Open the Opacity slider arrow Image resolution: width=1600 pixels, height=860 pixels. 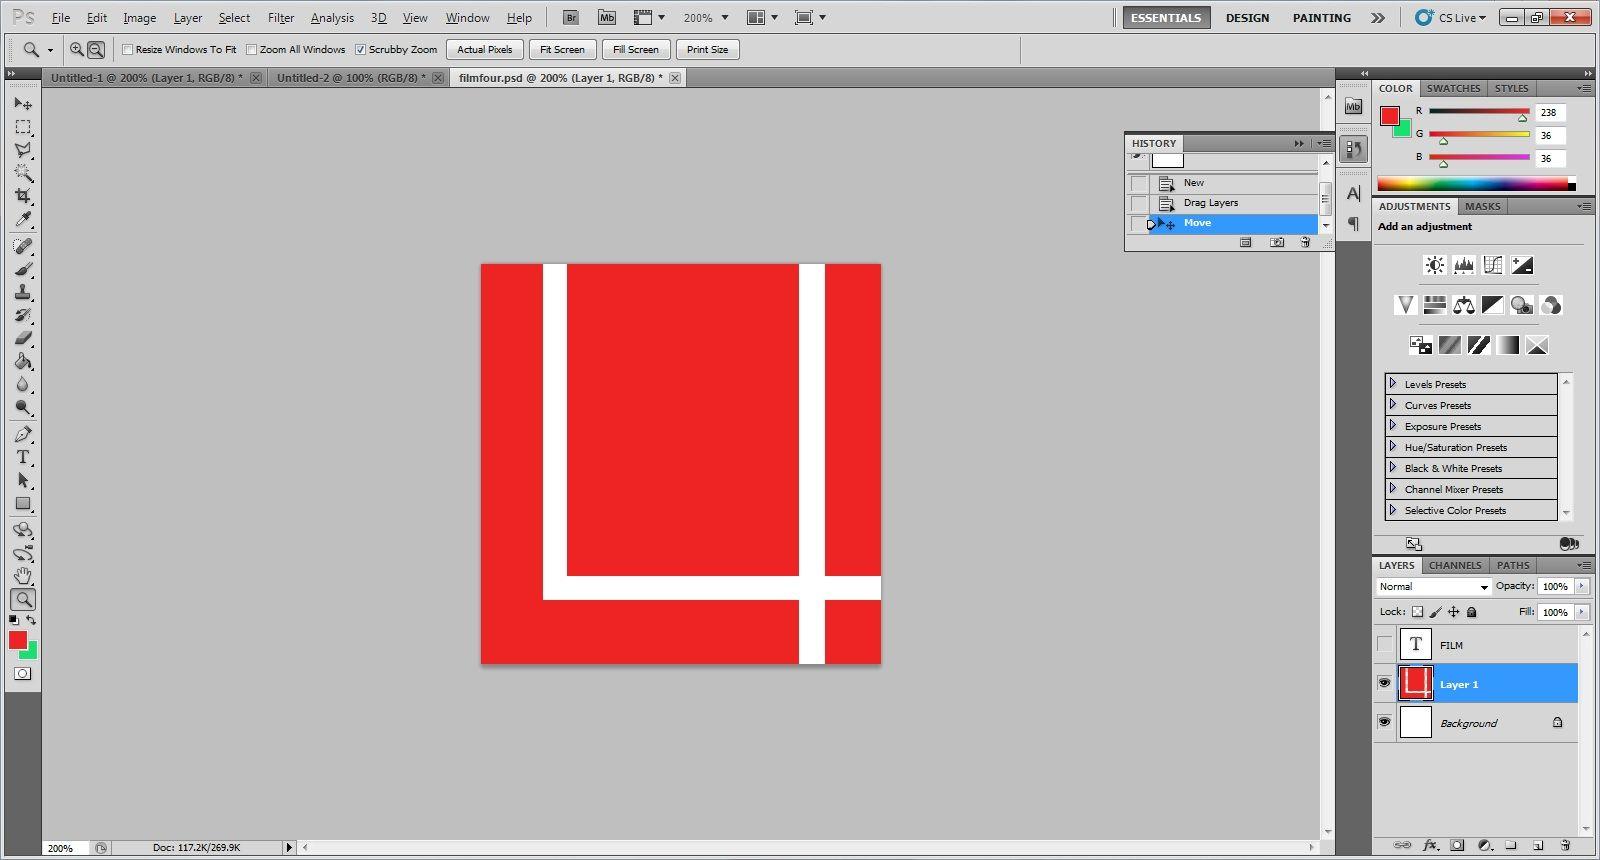(x=1582, y=587)
